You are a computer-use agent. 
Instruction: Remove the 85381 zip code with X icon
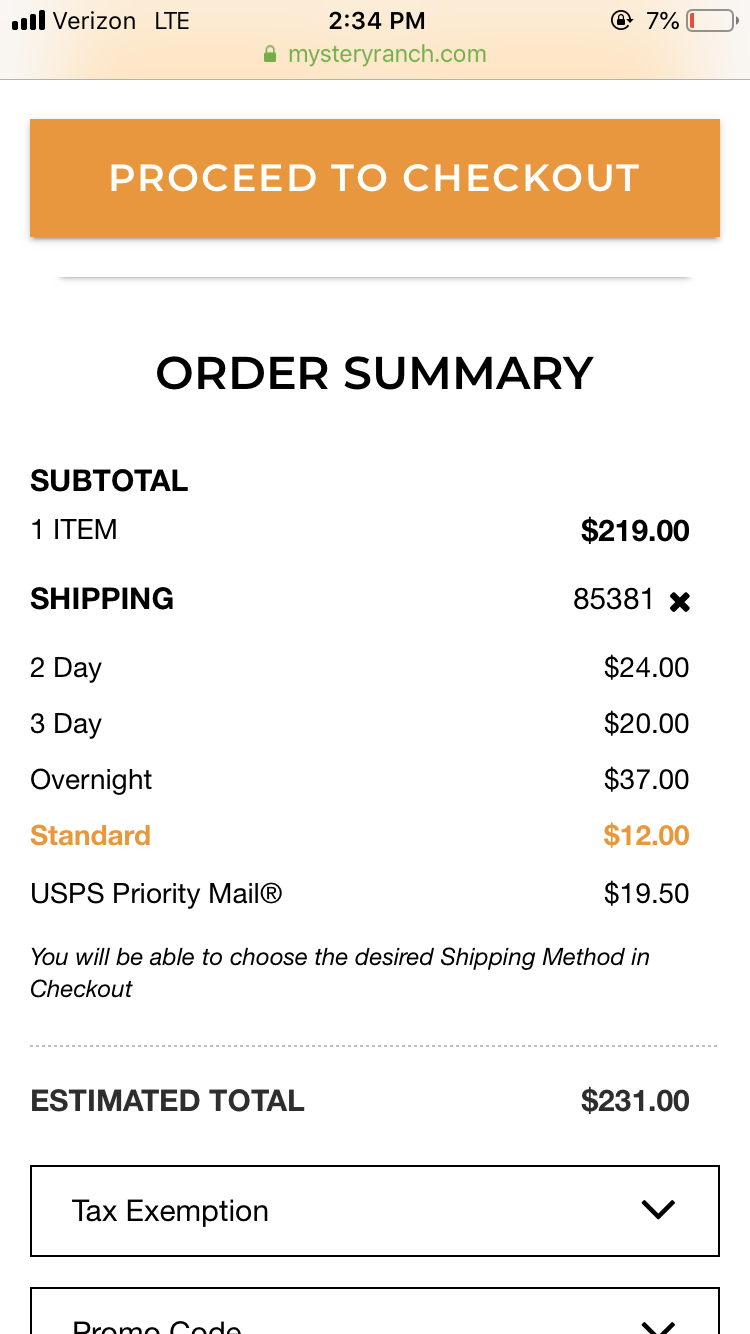coord(680,602)
